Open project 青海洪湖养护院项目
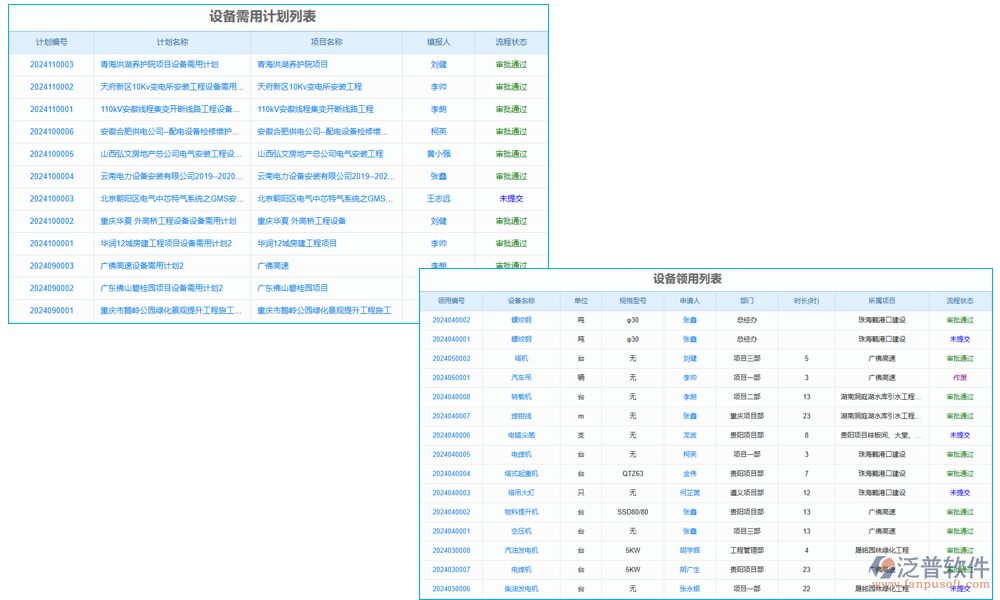Screen dimensions: 1000x600 tap(310, 64)
